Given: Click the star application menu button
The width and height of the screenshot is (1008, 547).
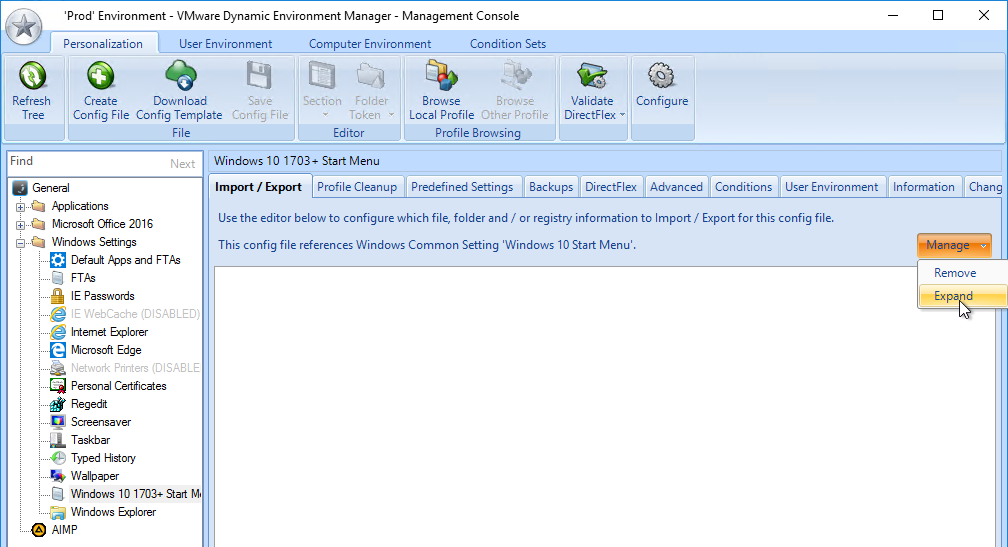Looking at the screenshot, I should [x=24, y=26].
